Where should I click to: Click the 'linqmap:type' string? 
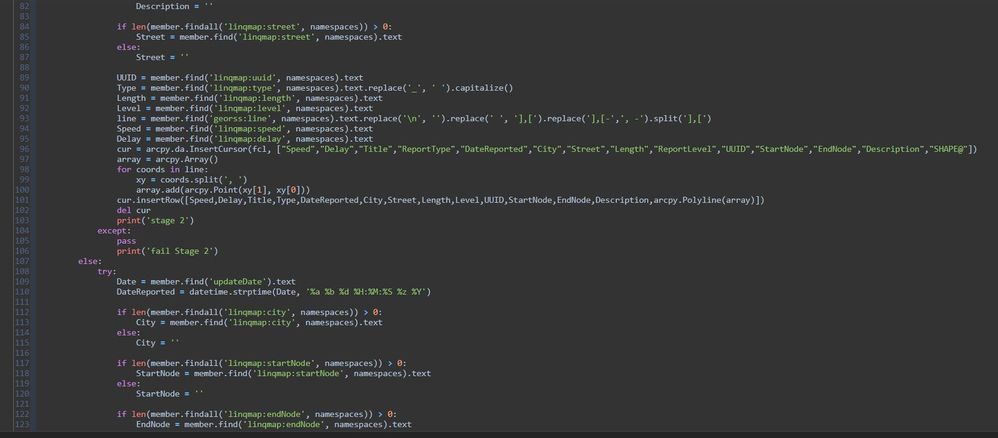(244, 88)
